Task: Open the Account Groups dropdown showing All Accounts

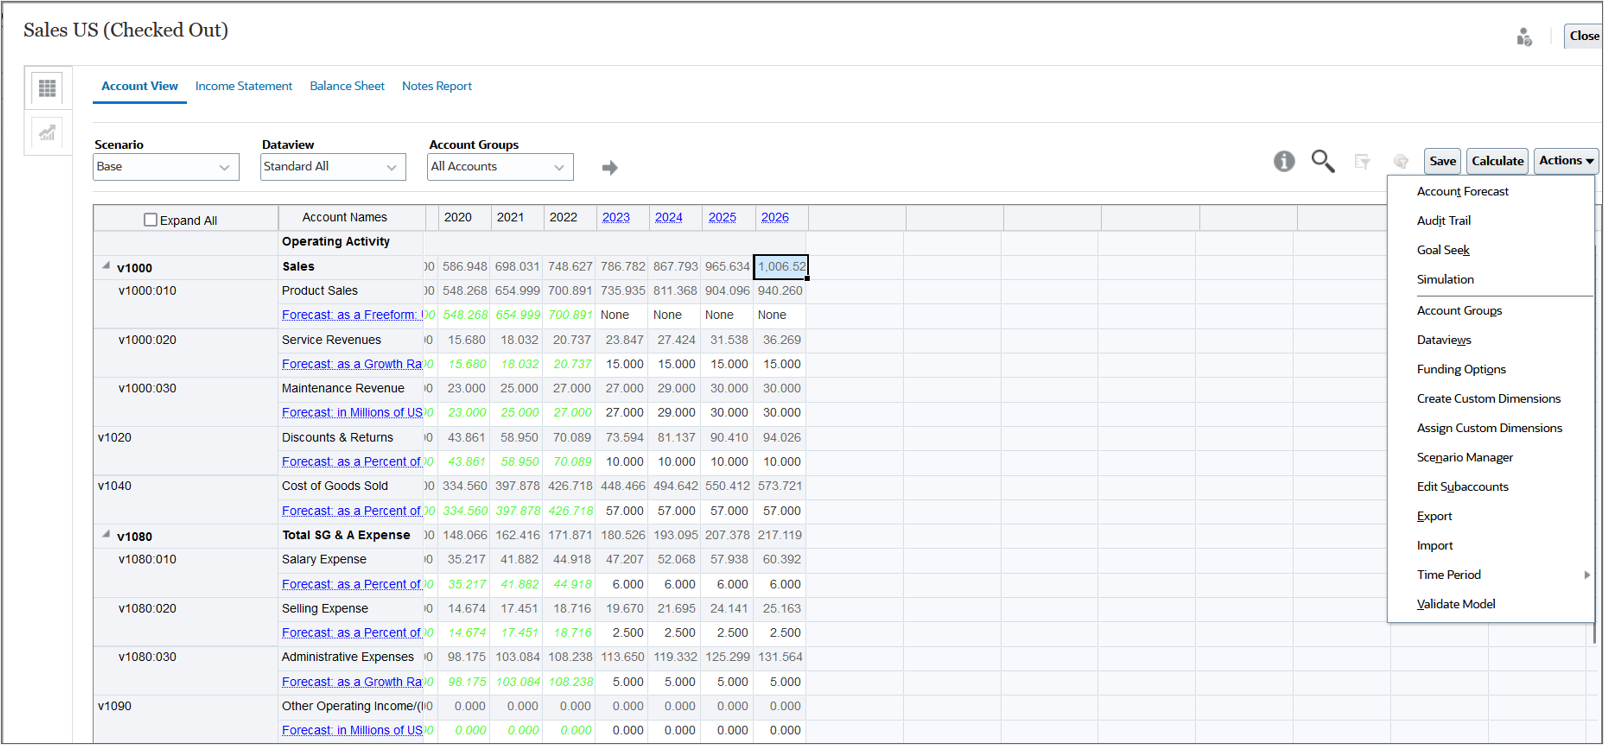Action: [x=500, y=167]
